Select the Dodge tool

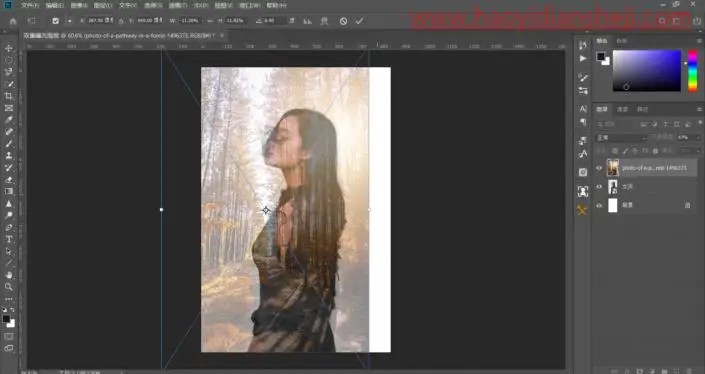[9, 215]
